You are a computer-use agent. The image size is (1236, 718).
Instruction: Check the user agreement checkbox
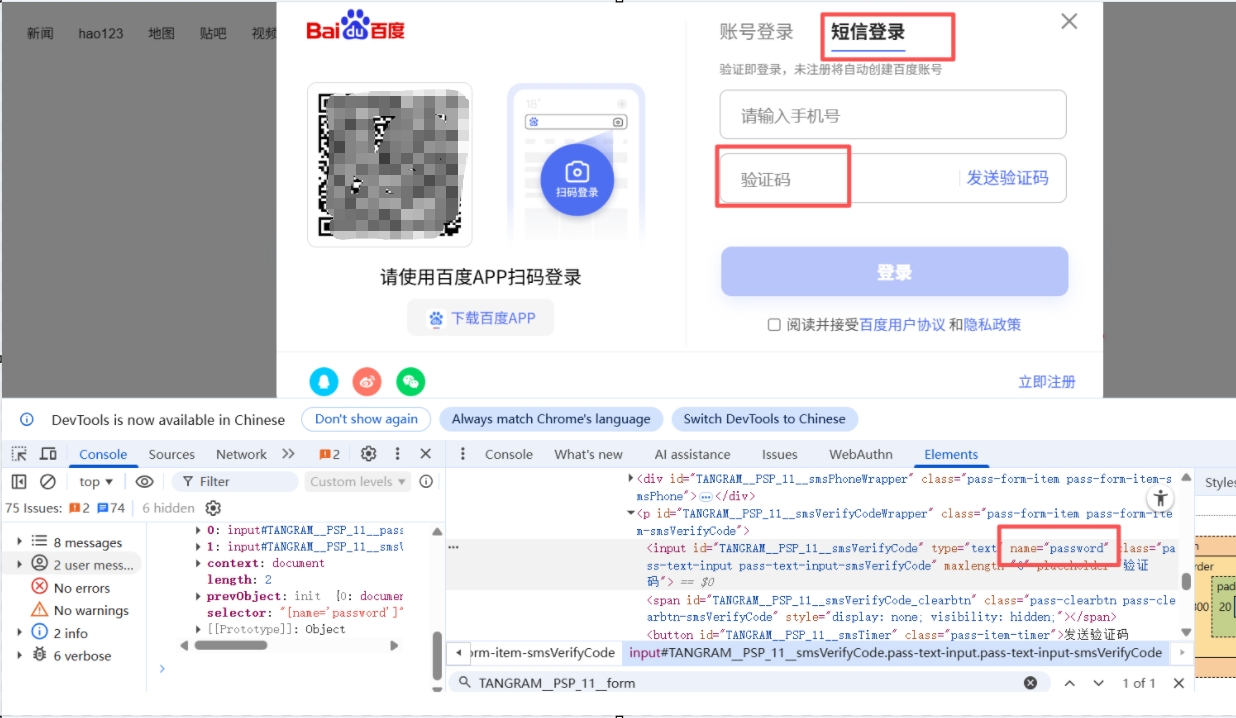click(774, 324)
